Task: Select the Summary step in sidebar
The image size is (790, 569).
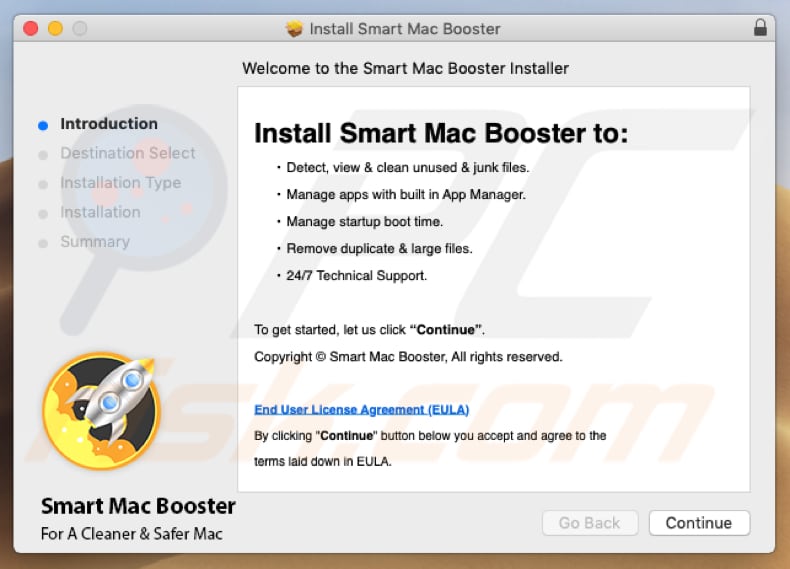Action: [95, 241]
